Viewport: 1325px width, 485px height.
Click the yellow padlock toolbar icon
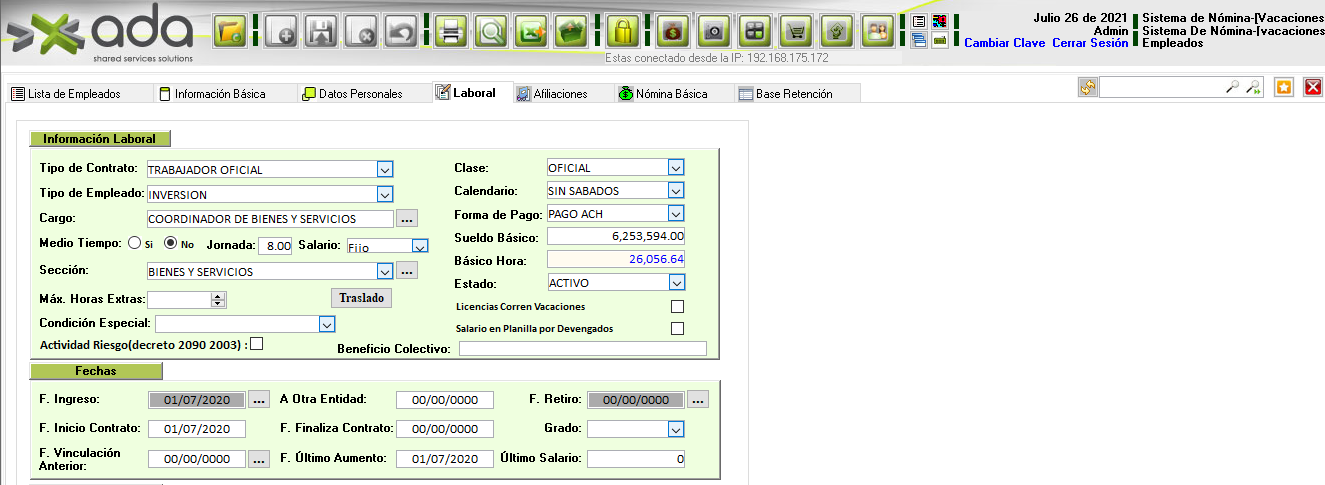click(622, 32)
